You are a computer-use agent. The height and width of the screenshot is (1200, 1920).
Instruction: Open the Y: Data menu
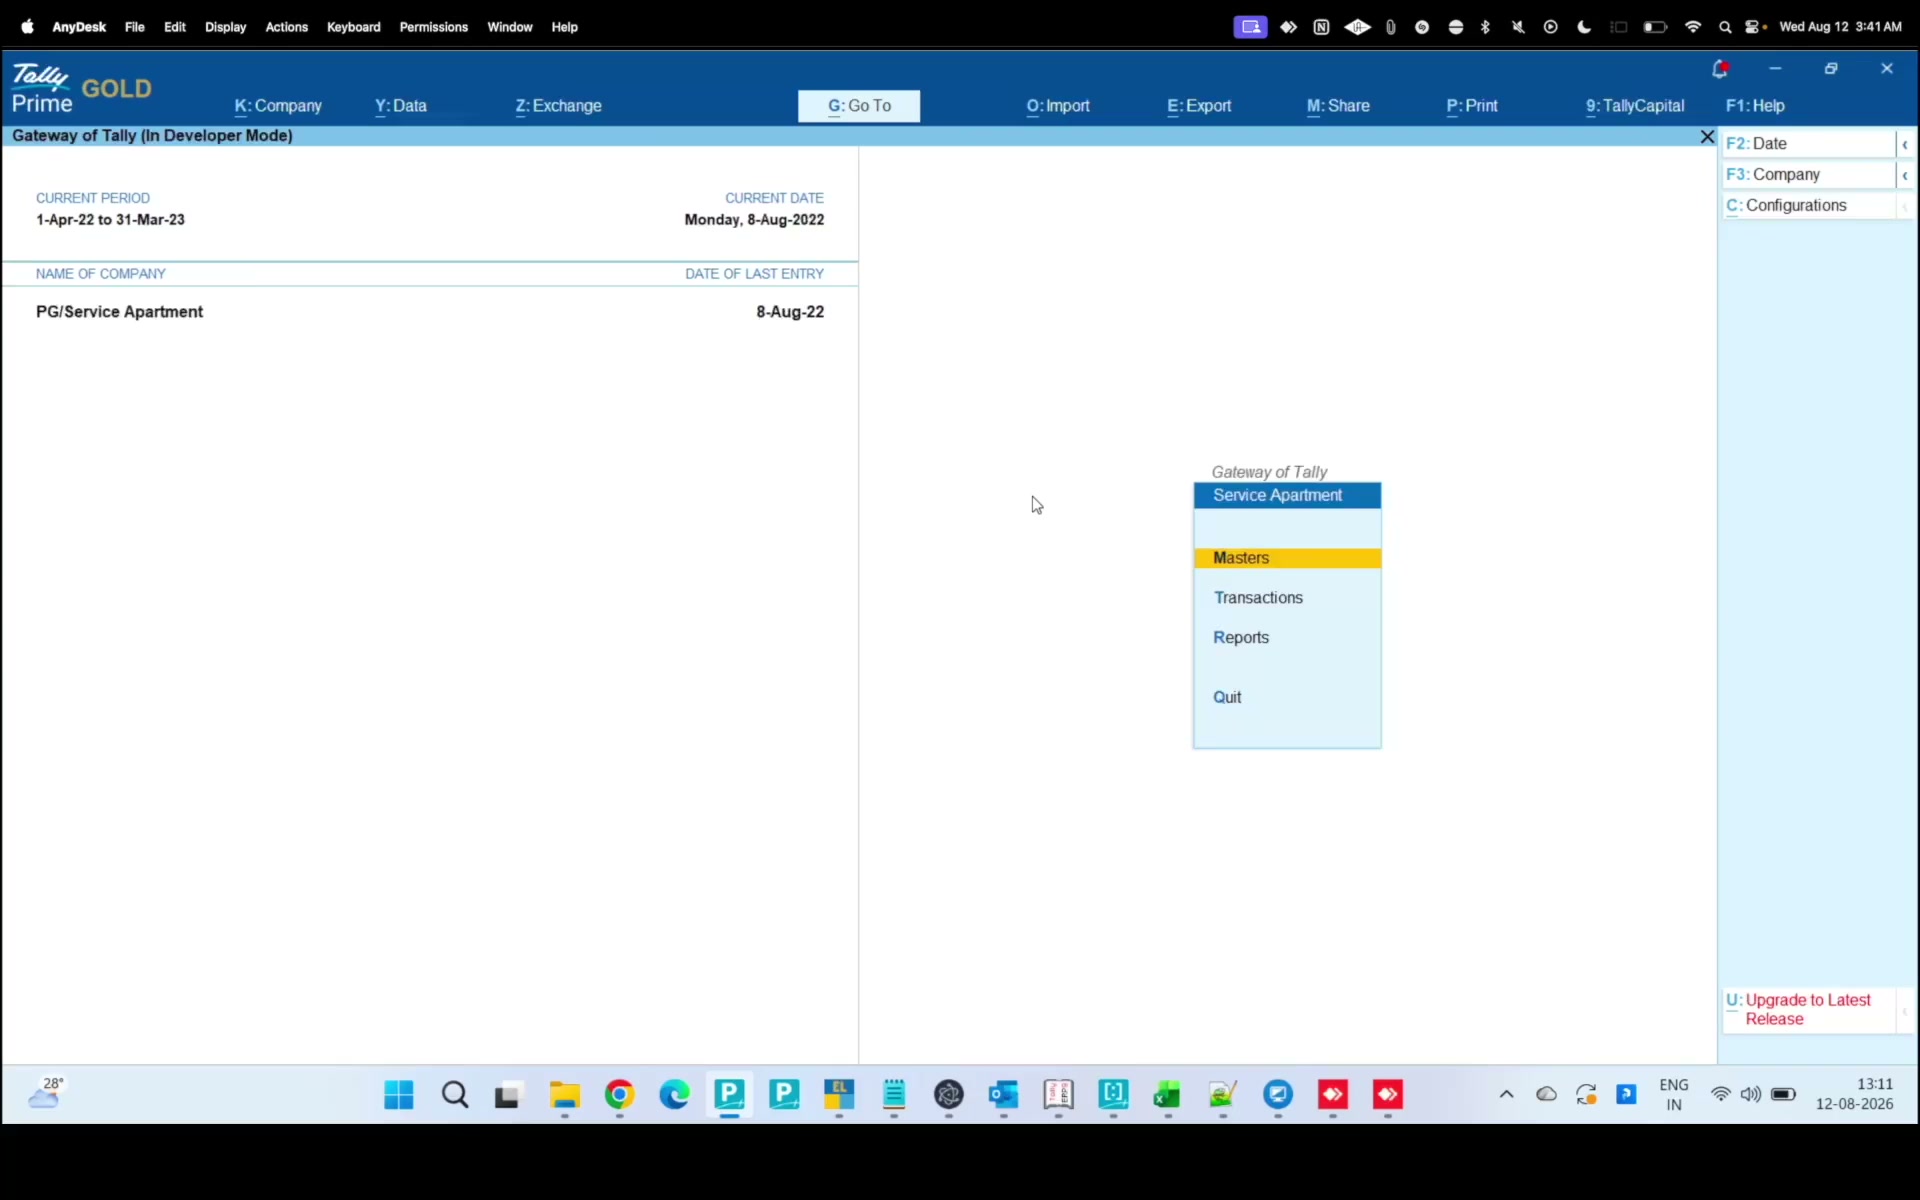[x=401, y=106]
